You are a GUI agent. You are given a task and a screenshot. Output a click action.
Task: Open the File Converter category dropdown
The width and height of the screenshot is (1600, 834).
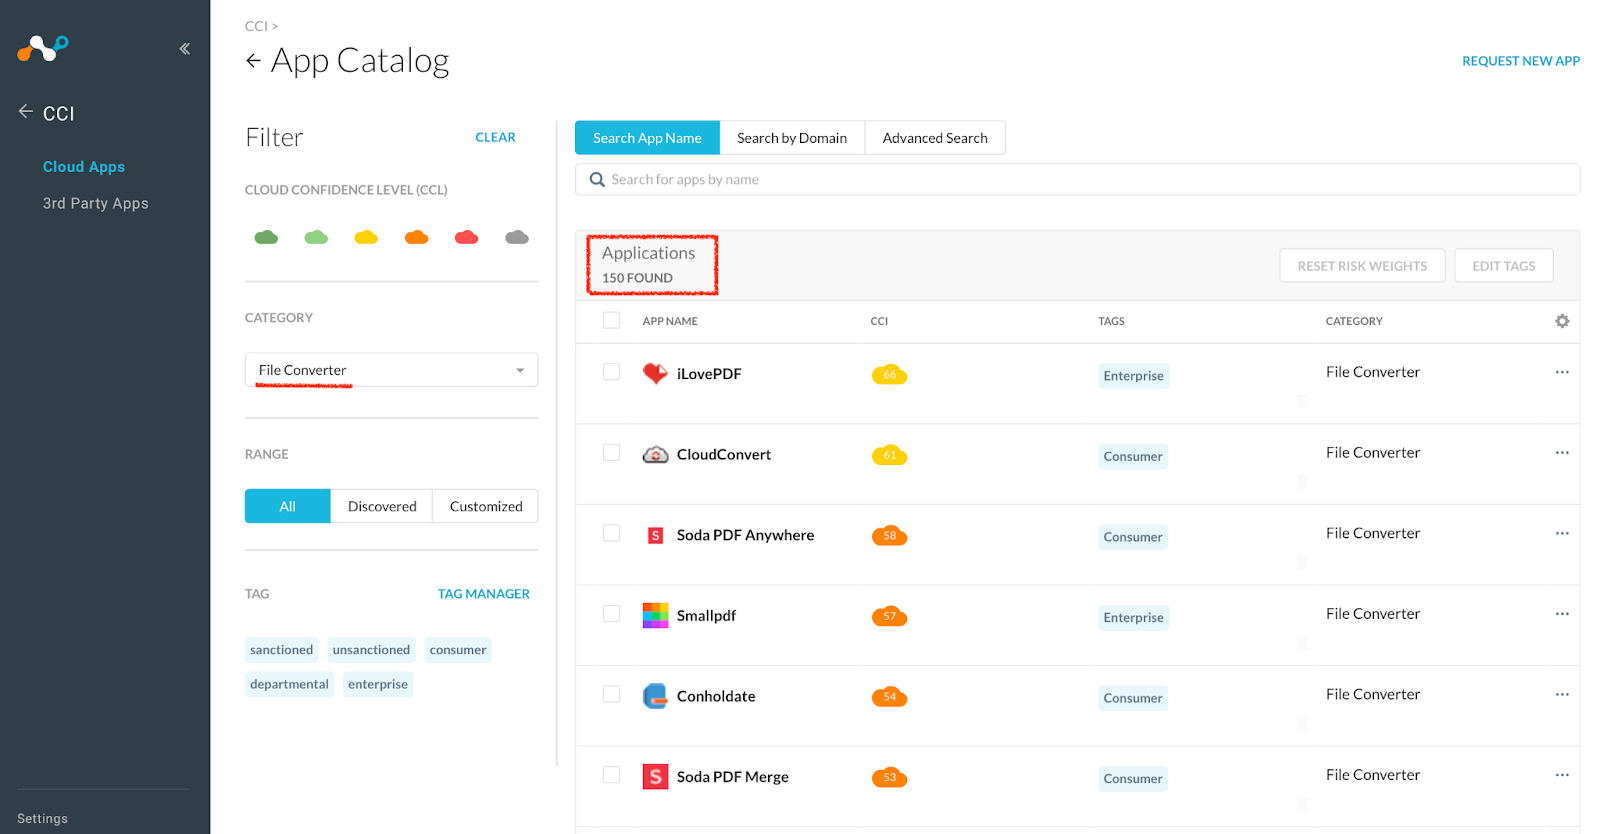(x=391, y=370)
